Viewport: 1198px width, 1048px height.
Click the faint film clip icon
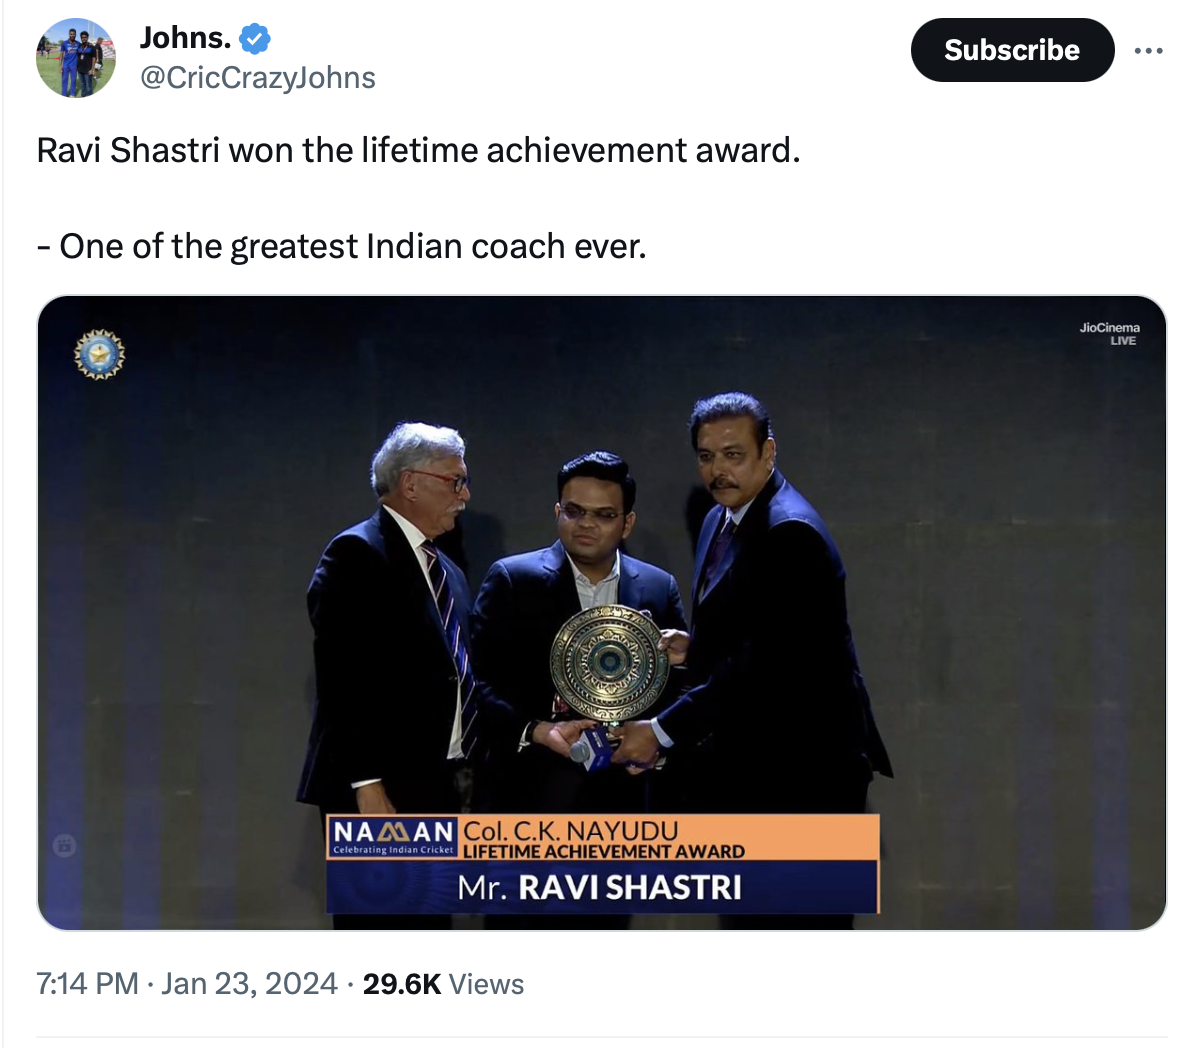point(64,846)
